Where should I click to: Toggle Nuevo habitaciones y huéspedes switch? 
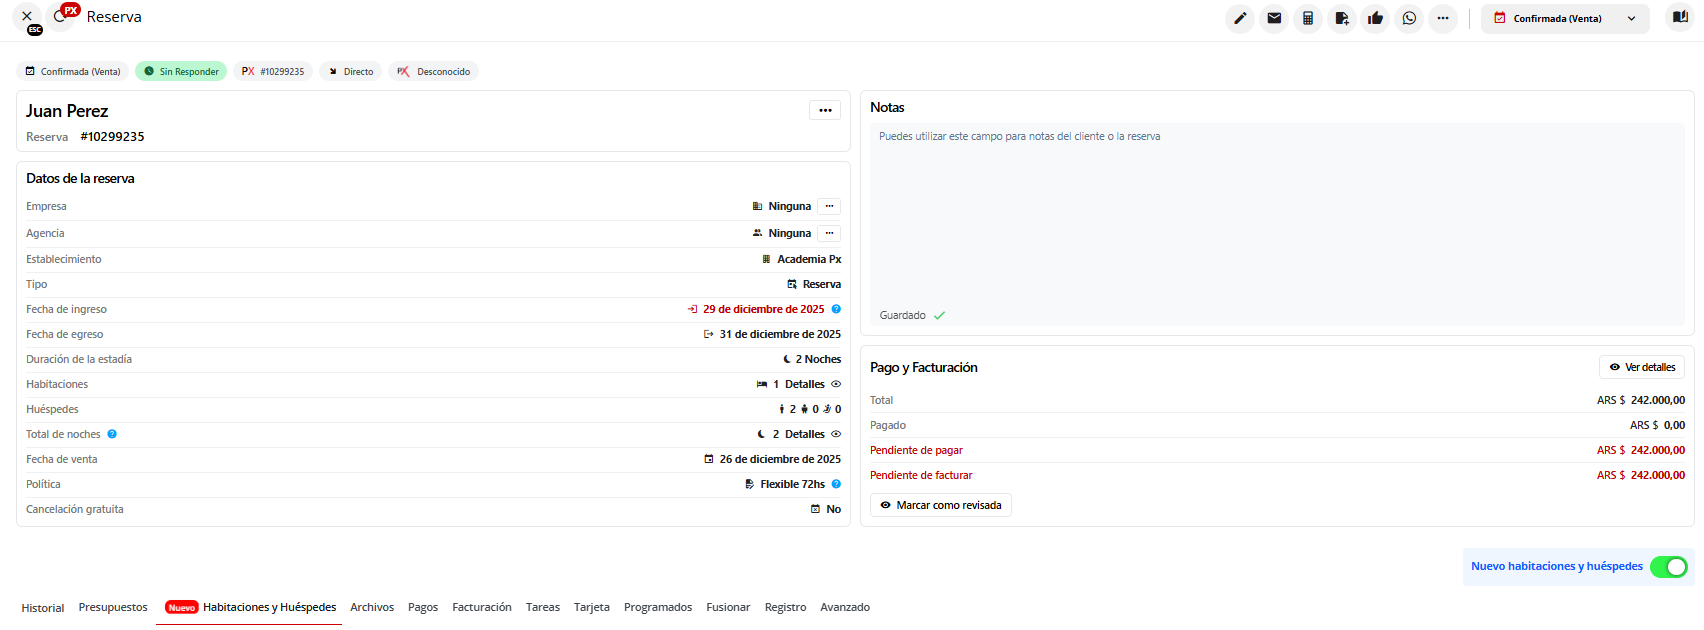point(1668,567)
